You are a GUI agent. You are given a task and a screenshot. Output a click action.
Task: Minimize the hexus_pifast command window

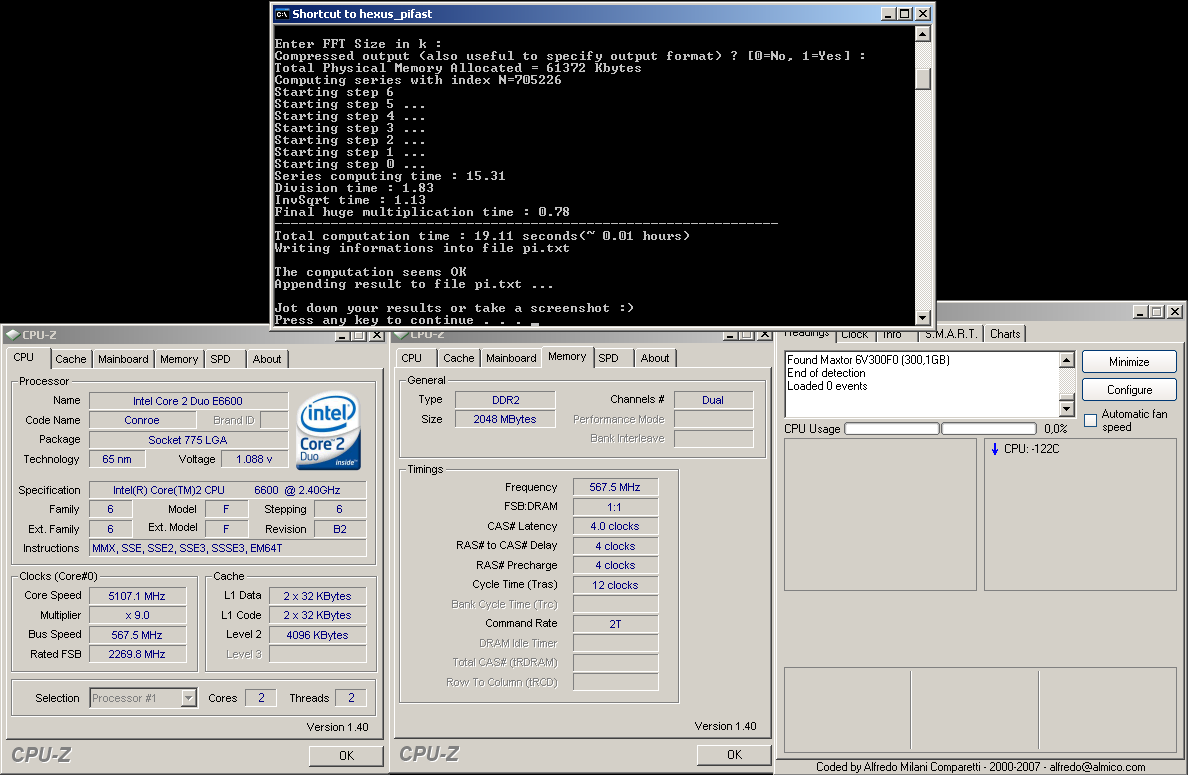[x=889, y=14]
